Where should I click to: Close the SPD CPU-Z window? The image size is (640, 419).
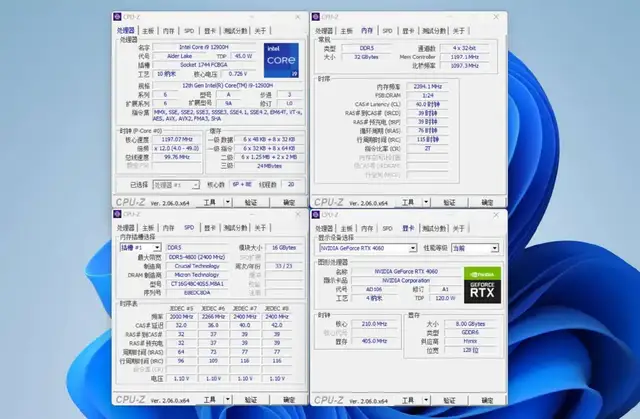(x=298, y=214)
